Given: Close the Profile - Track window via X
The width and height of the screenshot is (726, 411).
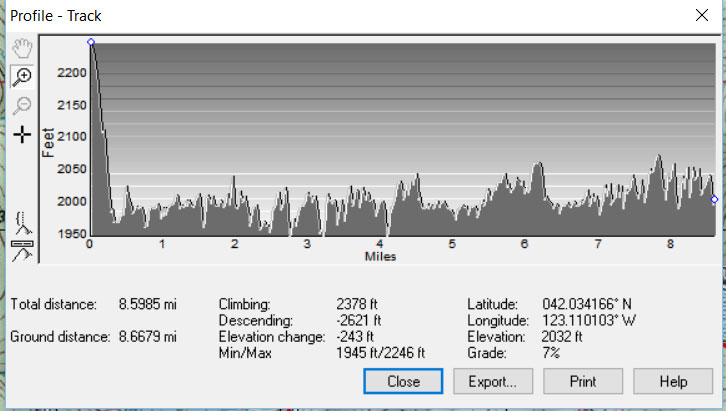Looking at the screenshot, I should click(701, 15).
